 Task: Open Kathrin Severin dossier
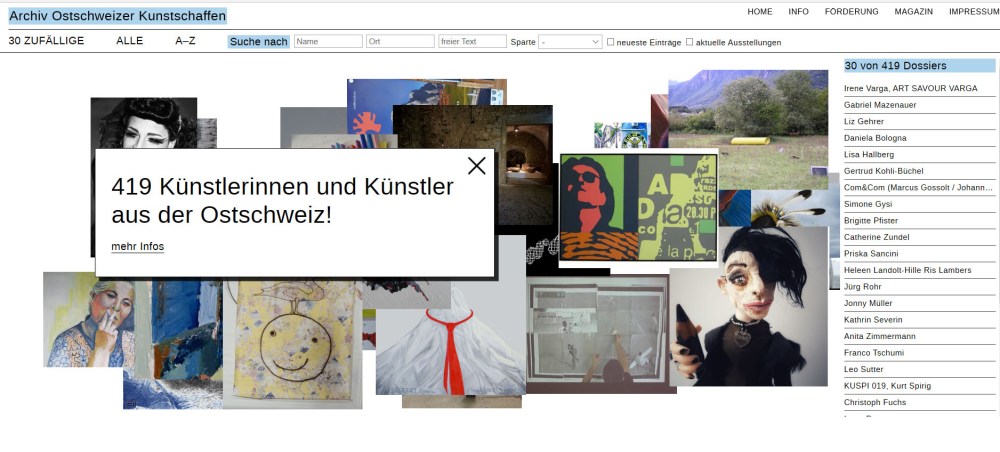coord(919,320)
